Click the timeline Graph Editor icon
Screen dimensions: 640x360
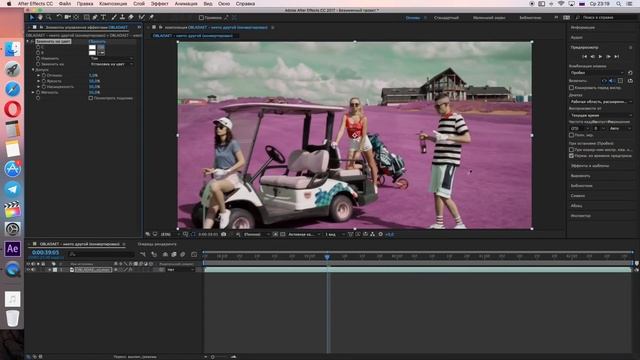(x=194, y=254)
